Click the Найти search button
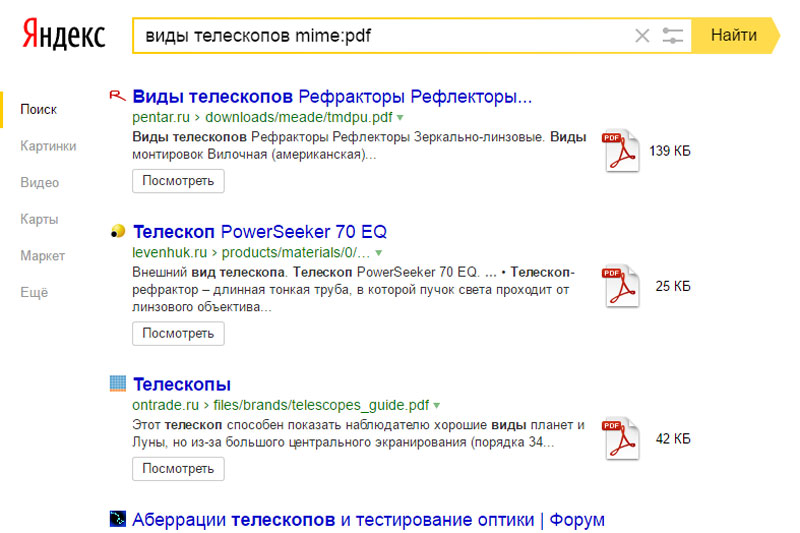 [x=734, y=35]
